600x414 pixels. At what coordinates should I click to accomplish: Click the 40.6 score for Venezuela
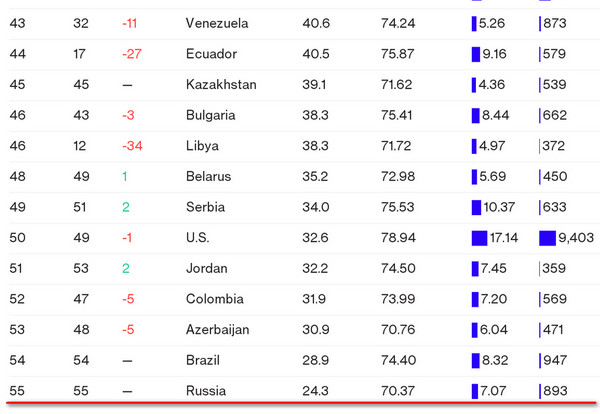[x=315, y=23]
